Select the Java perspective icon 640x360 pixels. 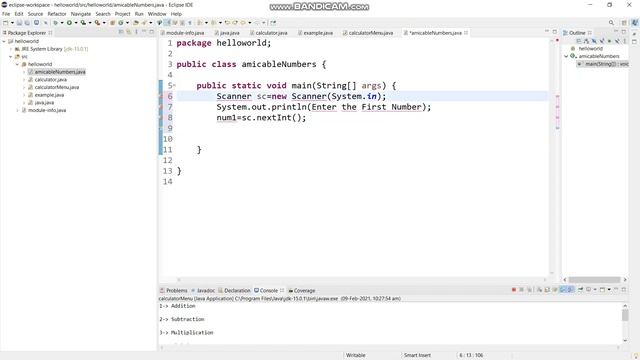tap(635, 23)
